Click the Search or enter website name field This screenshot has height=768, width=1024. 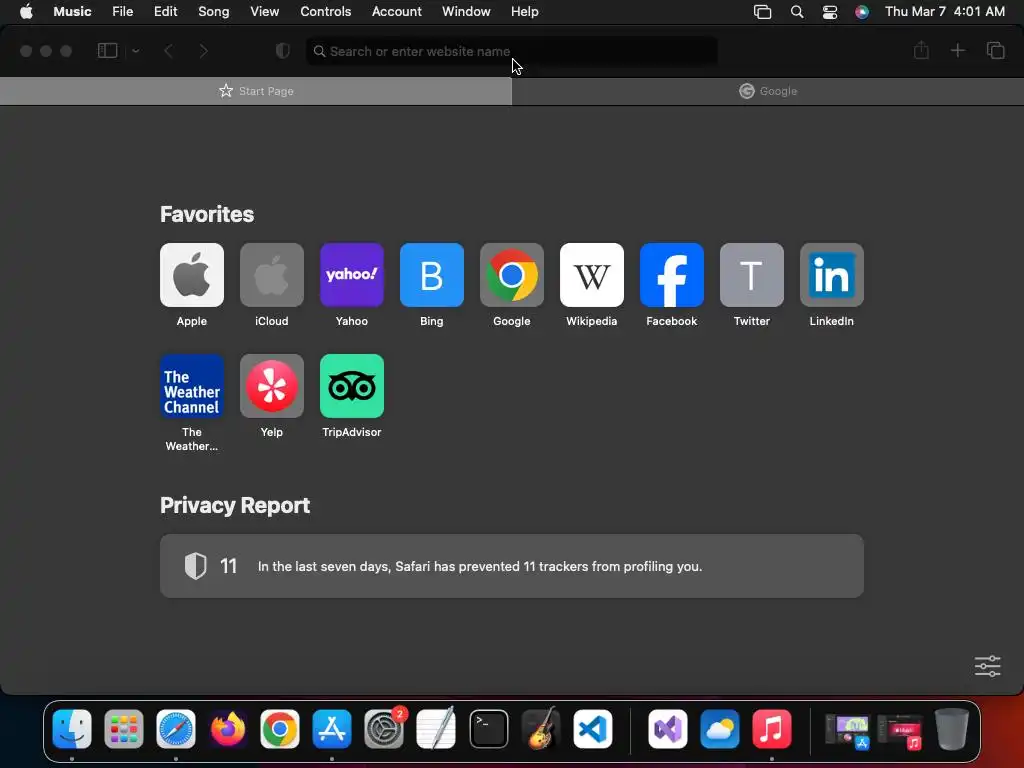pyautogui.click(x=511, y=51)
